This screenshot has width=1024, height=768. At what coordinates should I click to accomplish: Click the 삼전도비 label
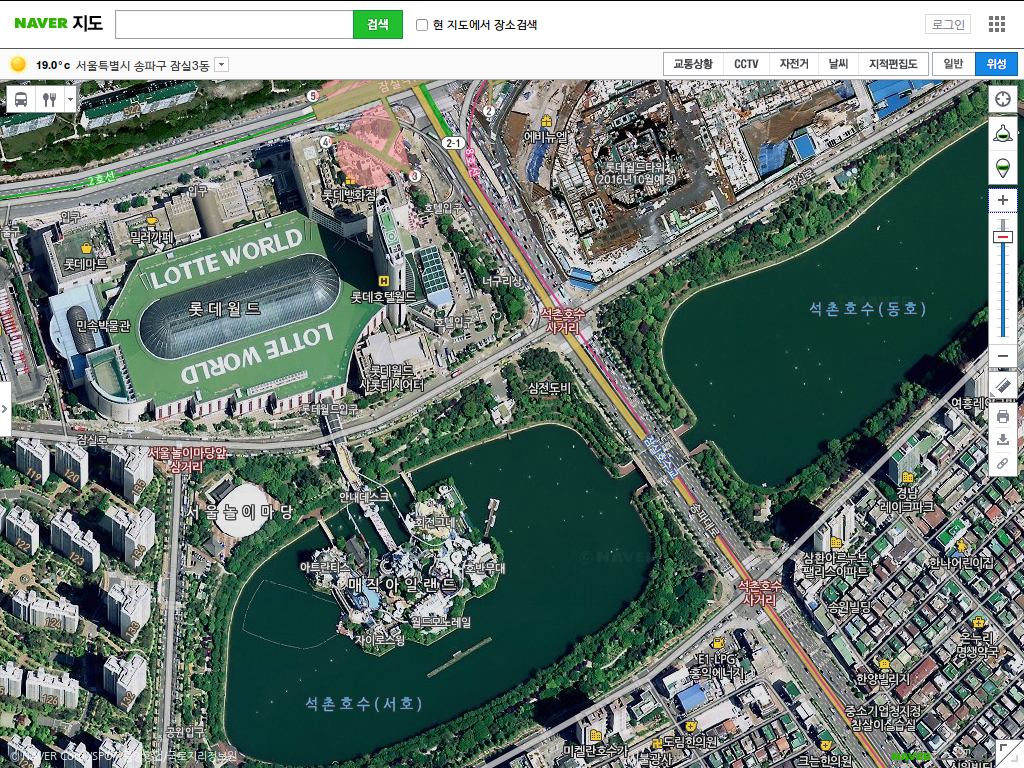[550, 388]
